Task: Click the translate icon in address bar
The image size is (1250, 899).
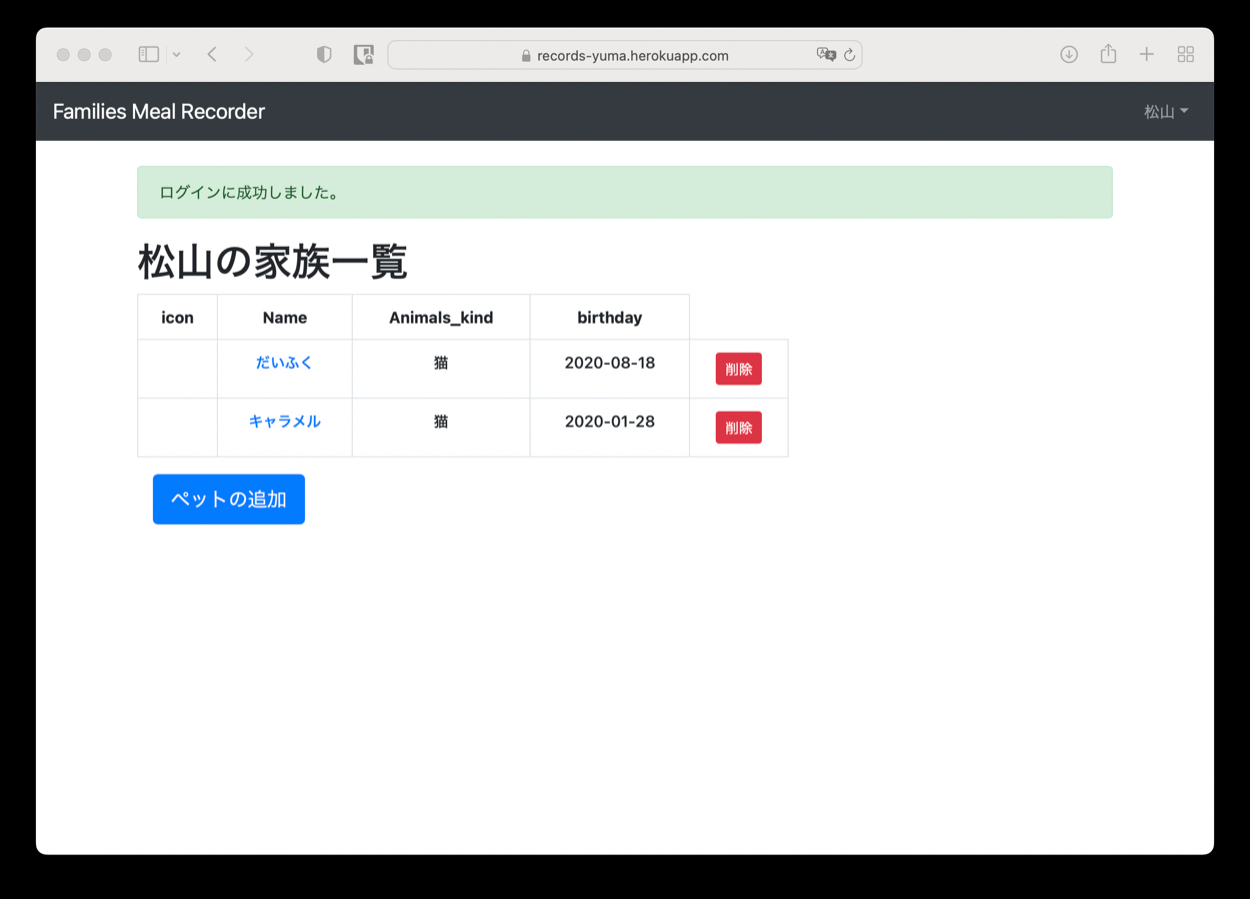Action: coord(825,55)
